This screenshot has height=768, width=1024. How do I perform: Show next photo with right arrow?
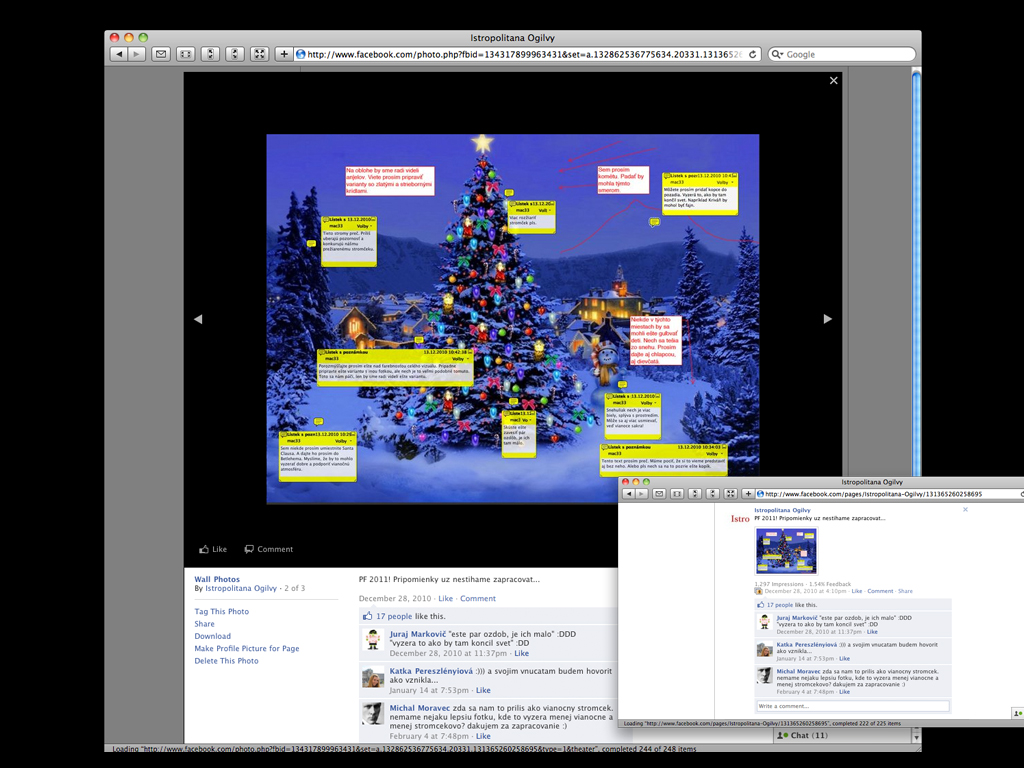[x=827, y=319]
